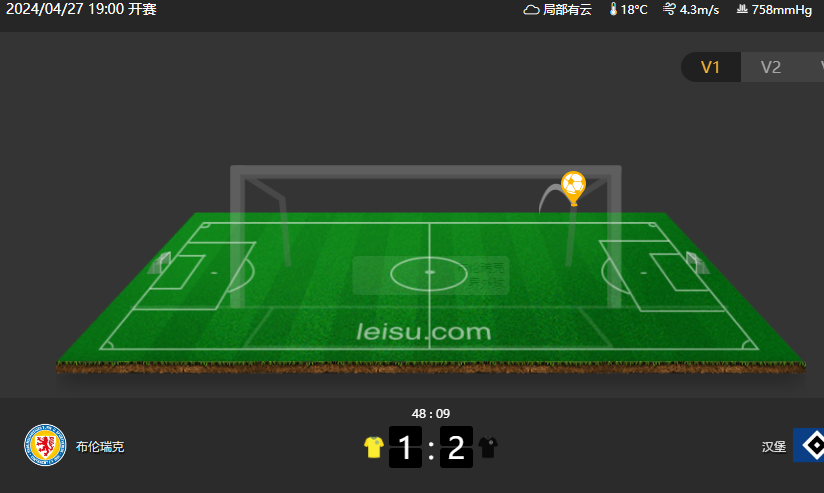Switch to the V2 view tab
The height and width of the screenshot is (493, 824).
(770, 67)
